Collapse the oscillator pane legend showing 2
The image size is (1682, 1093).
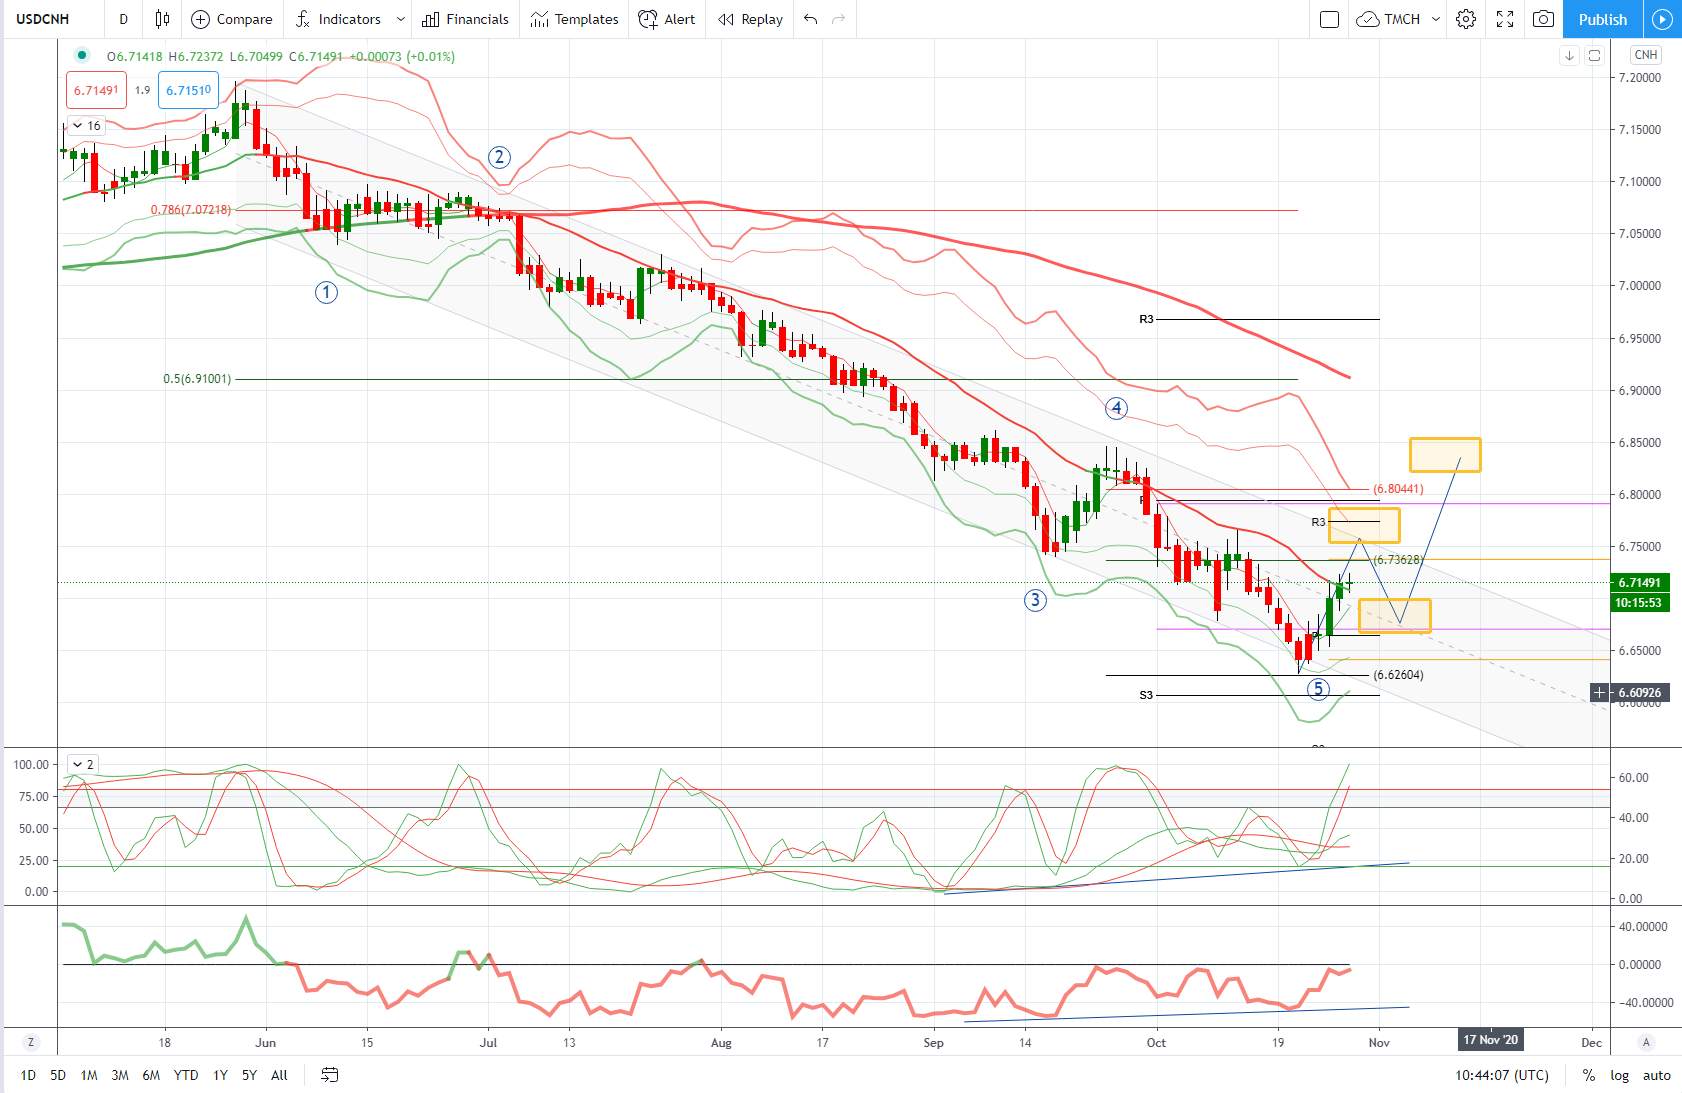click(81, 764)
